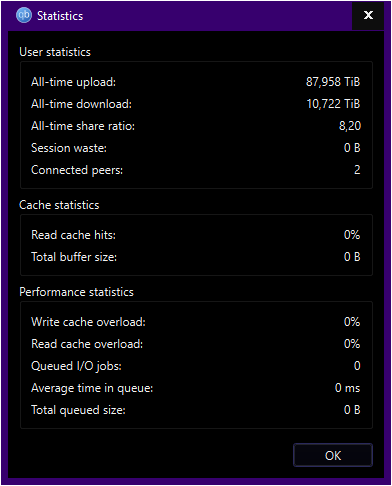Click the 8,20 share ratio value

350,126
